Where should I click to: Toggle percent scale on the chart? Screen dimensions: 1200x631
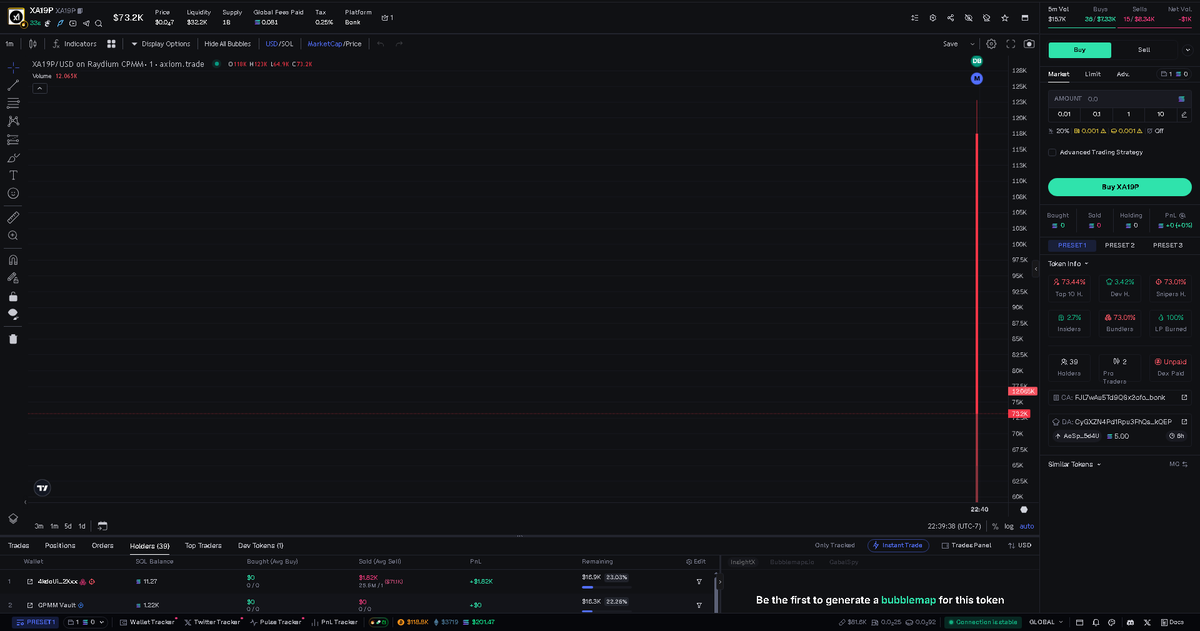[x=995, y=526]
